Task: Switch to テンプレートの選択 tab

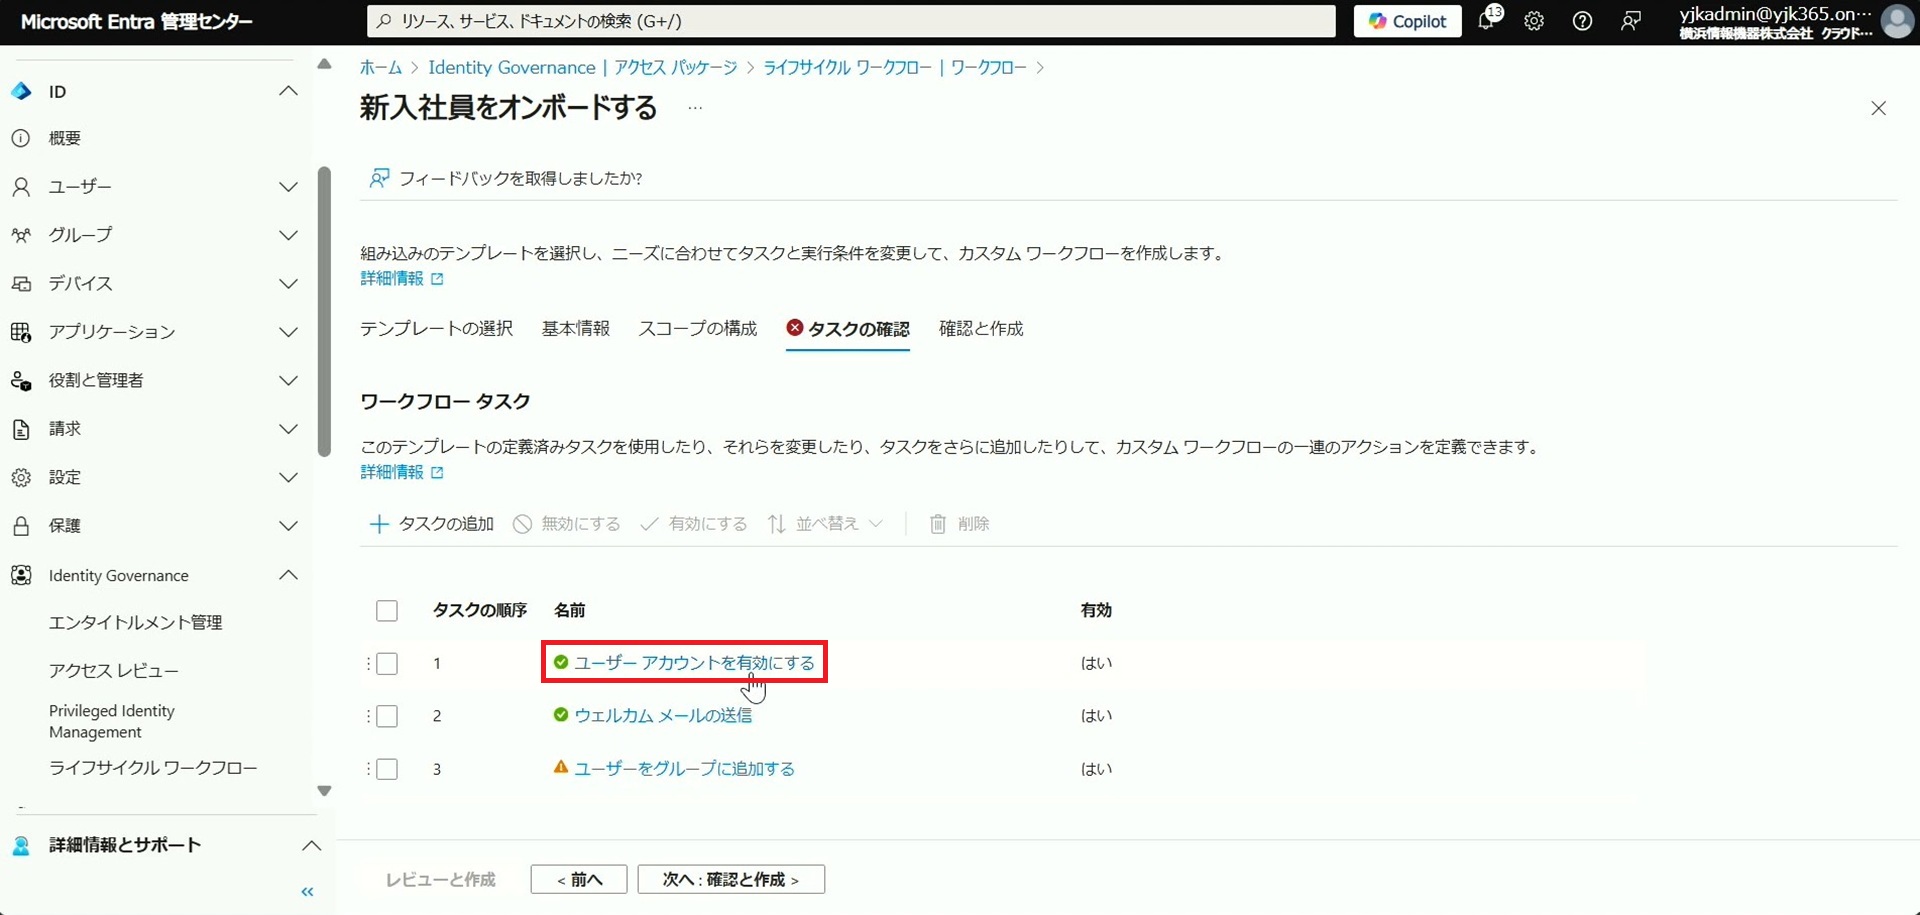Action: point(436,328)
